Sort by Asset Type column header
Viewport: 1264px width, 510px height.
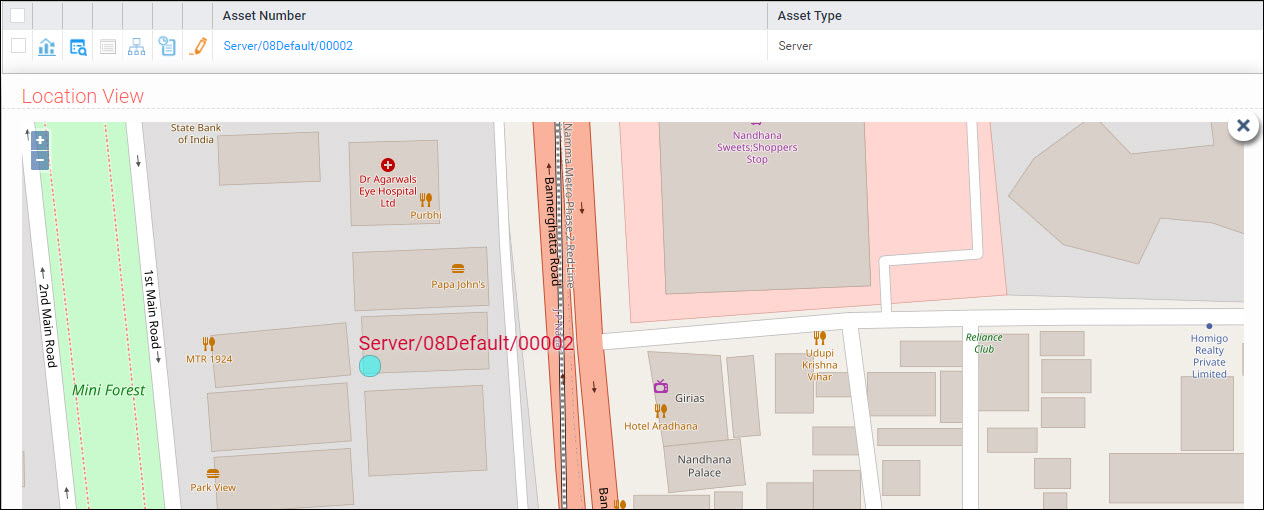coord(810,16)
